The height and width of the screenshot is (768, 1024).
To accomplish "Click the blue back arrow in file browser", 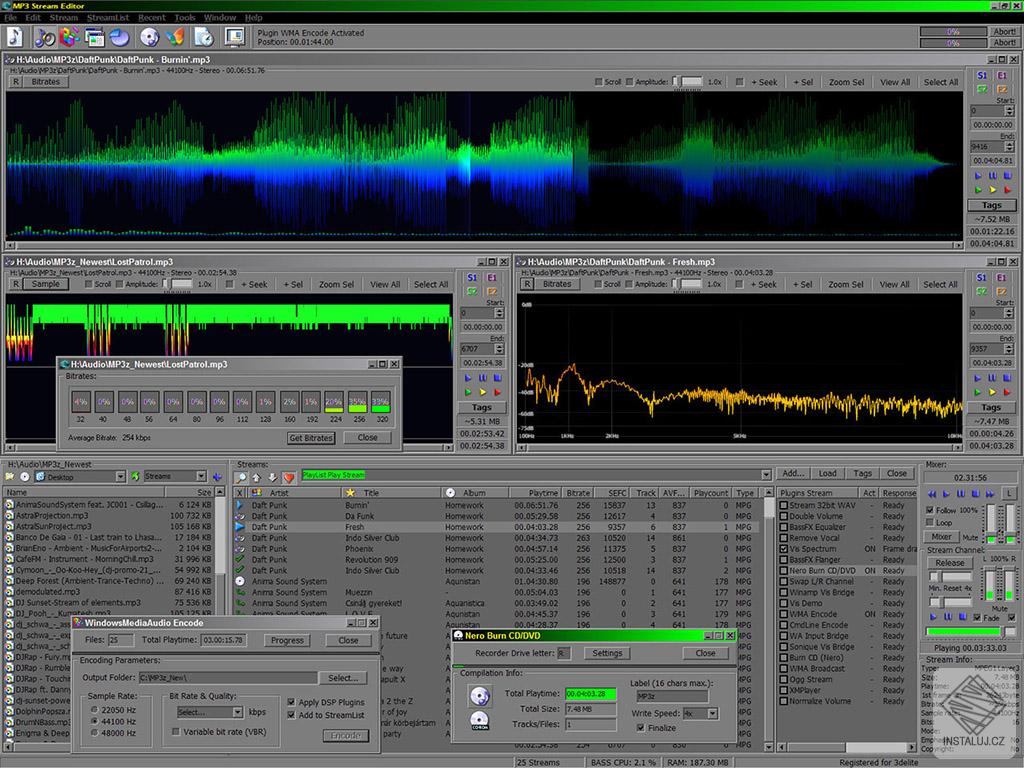I will tap(218, 477).
